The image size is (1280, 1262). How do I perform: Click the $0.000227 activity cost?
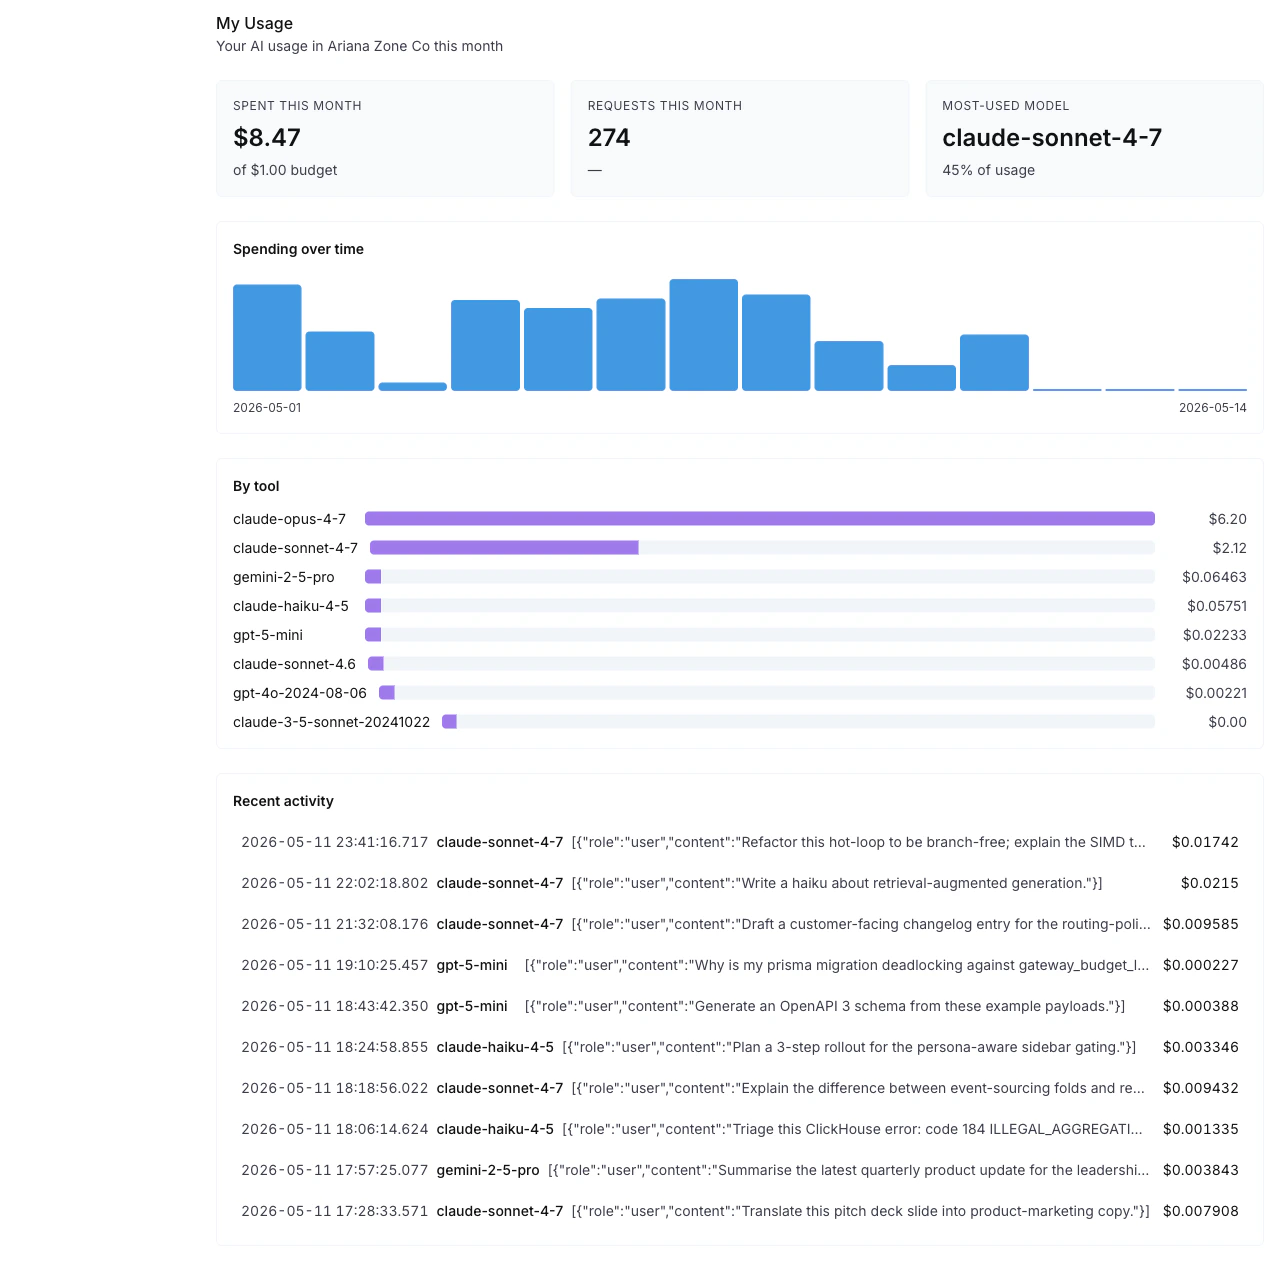point(1201,965)
